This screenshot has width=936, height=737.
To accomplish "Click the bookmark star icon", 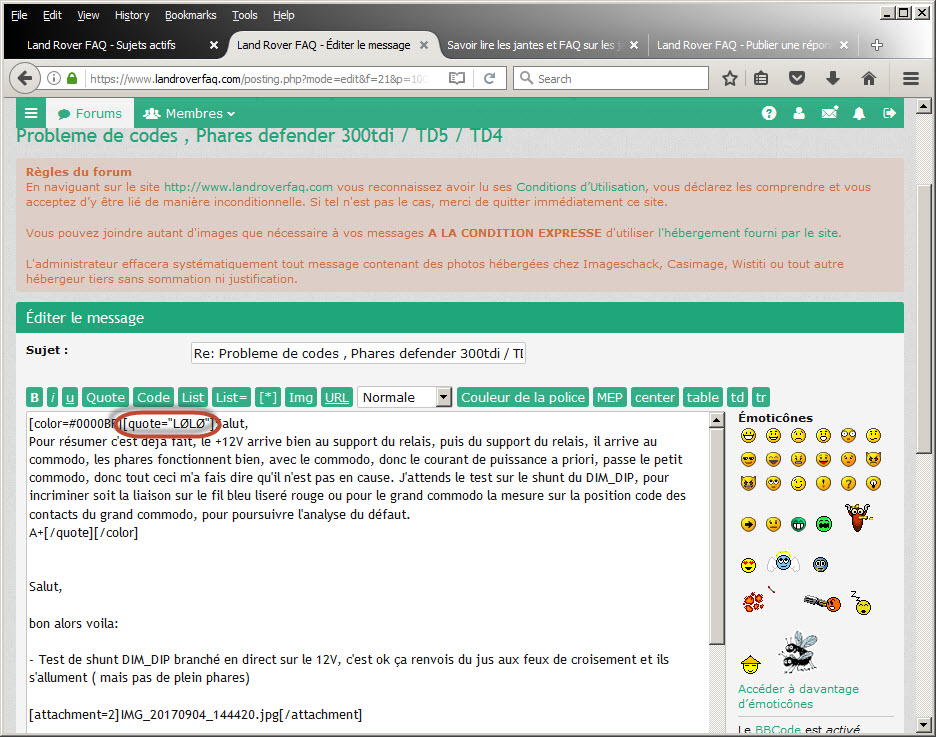I will click(x=730, y=78).
